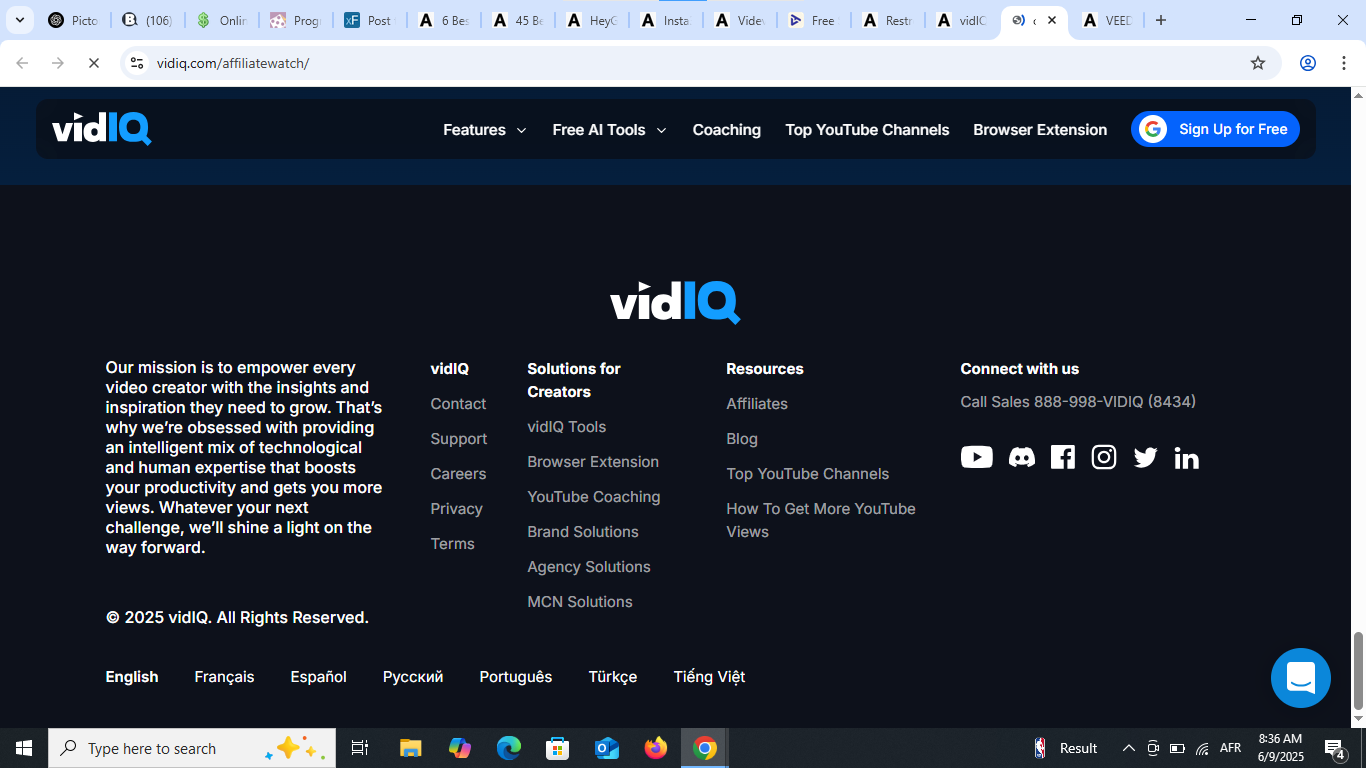Switch to the VEED tab
Image resolution: width=1366 pixels, height=768 pixels.
tap(1107, 20)
